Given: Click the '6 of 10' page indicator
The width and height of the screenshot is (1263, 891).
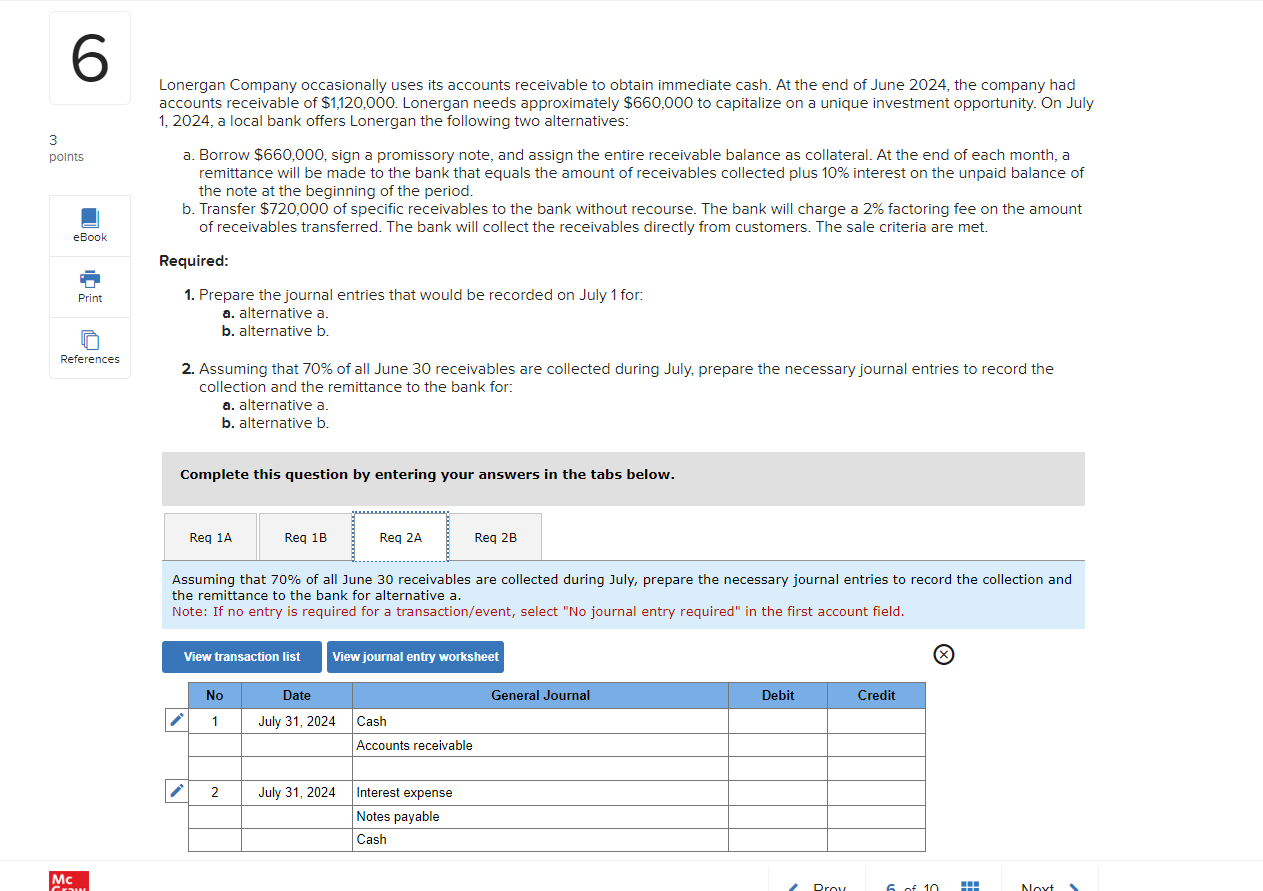Looking at the screenshot, I should [x=912, y=887].
